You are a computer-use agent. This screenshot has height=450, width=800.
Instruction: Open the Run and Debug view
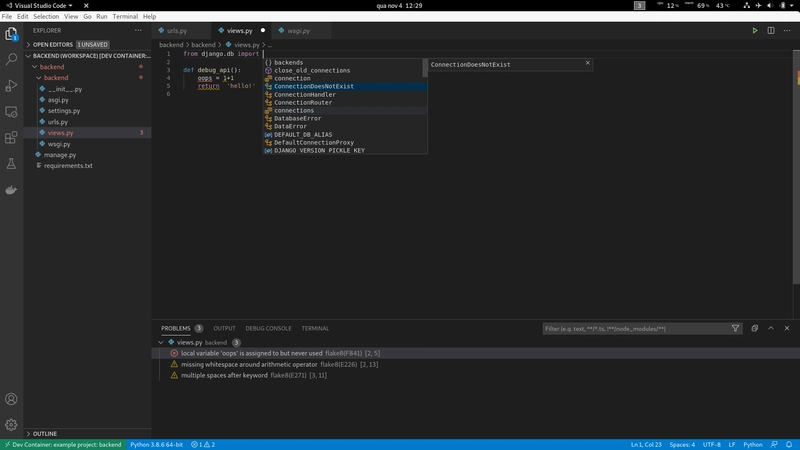click(x=11, y=86)
